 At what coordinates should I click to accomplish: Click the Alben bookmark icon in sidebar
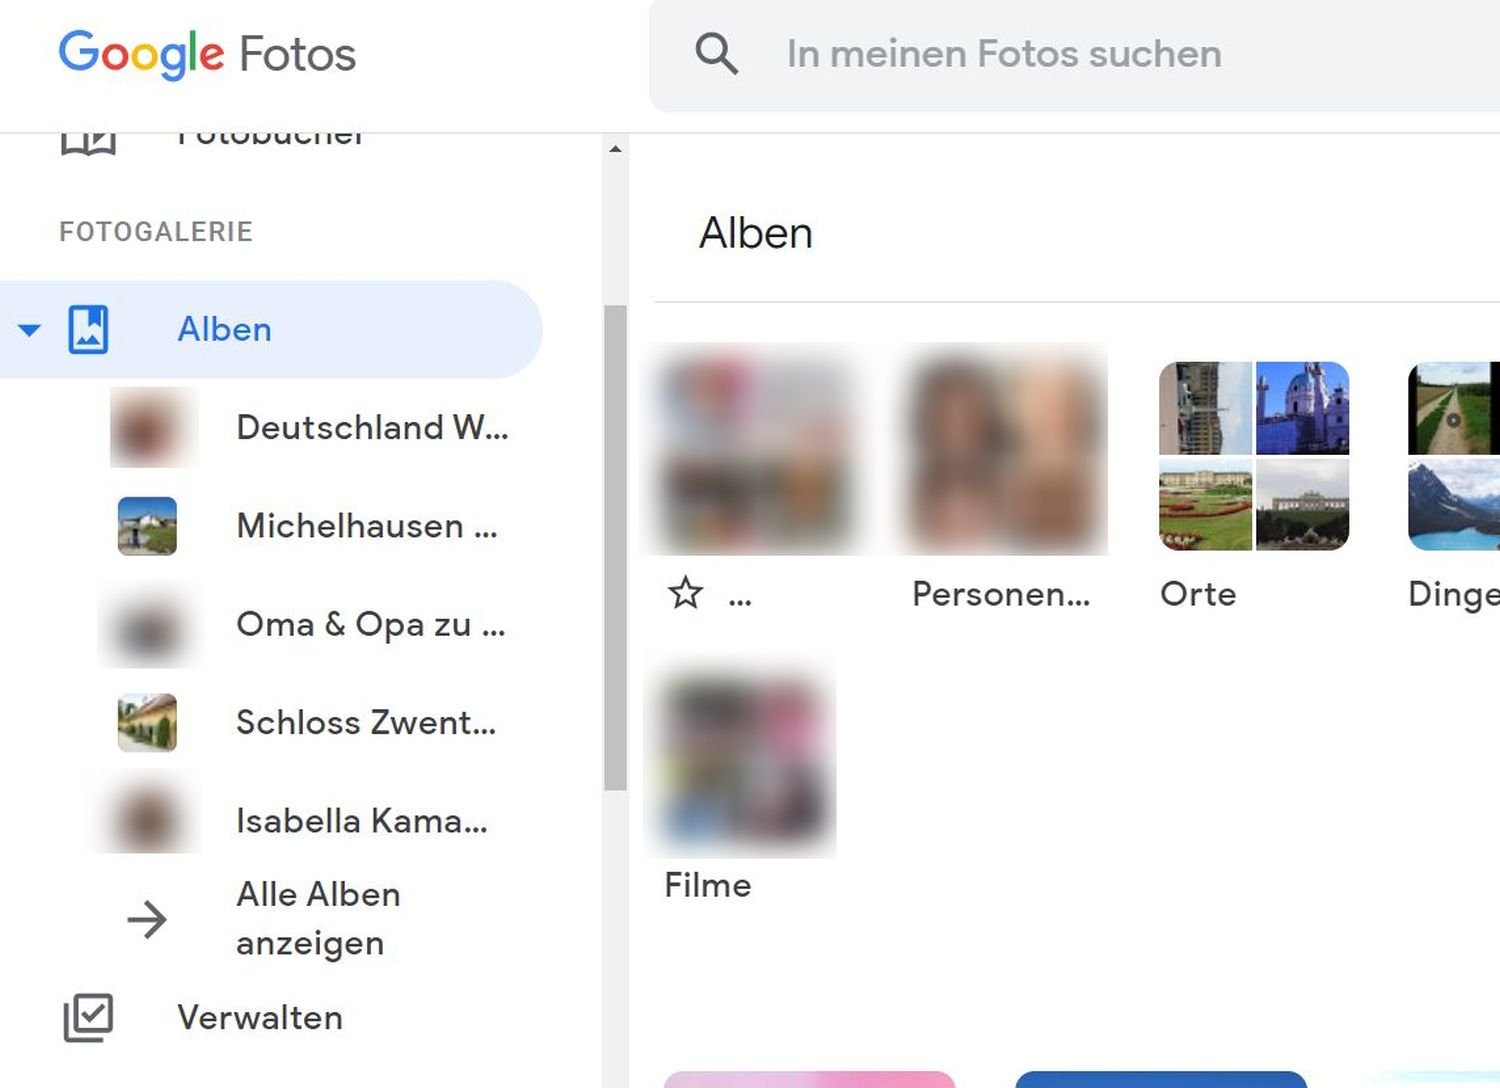[88, 330]
